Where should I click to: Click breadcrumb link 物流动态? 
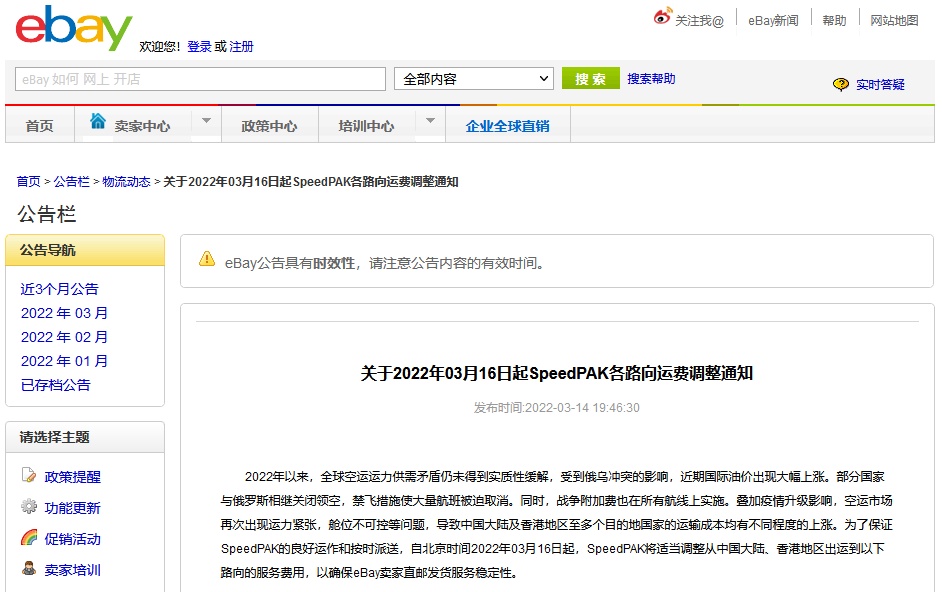point(126,182)
